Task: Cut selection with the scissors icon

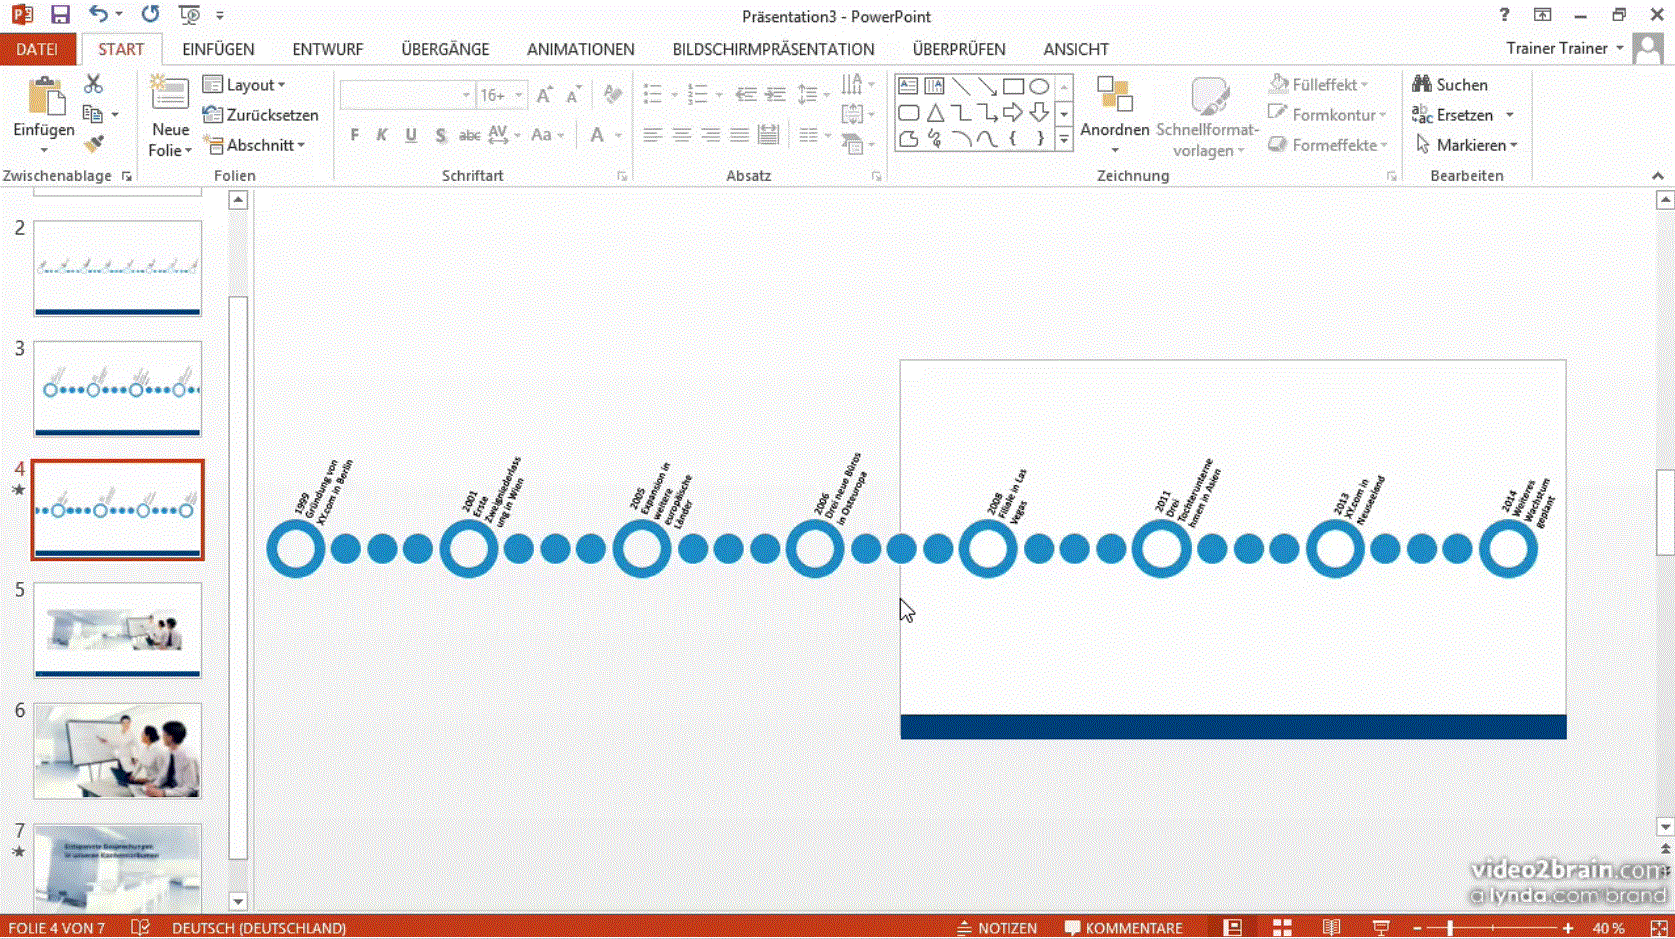Action: (x=93, y=84)
